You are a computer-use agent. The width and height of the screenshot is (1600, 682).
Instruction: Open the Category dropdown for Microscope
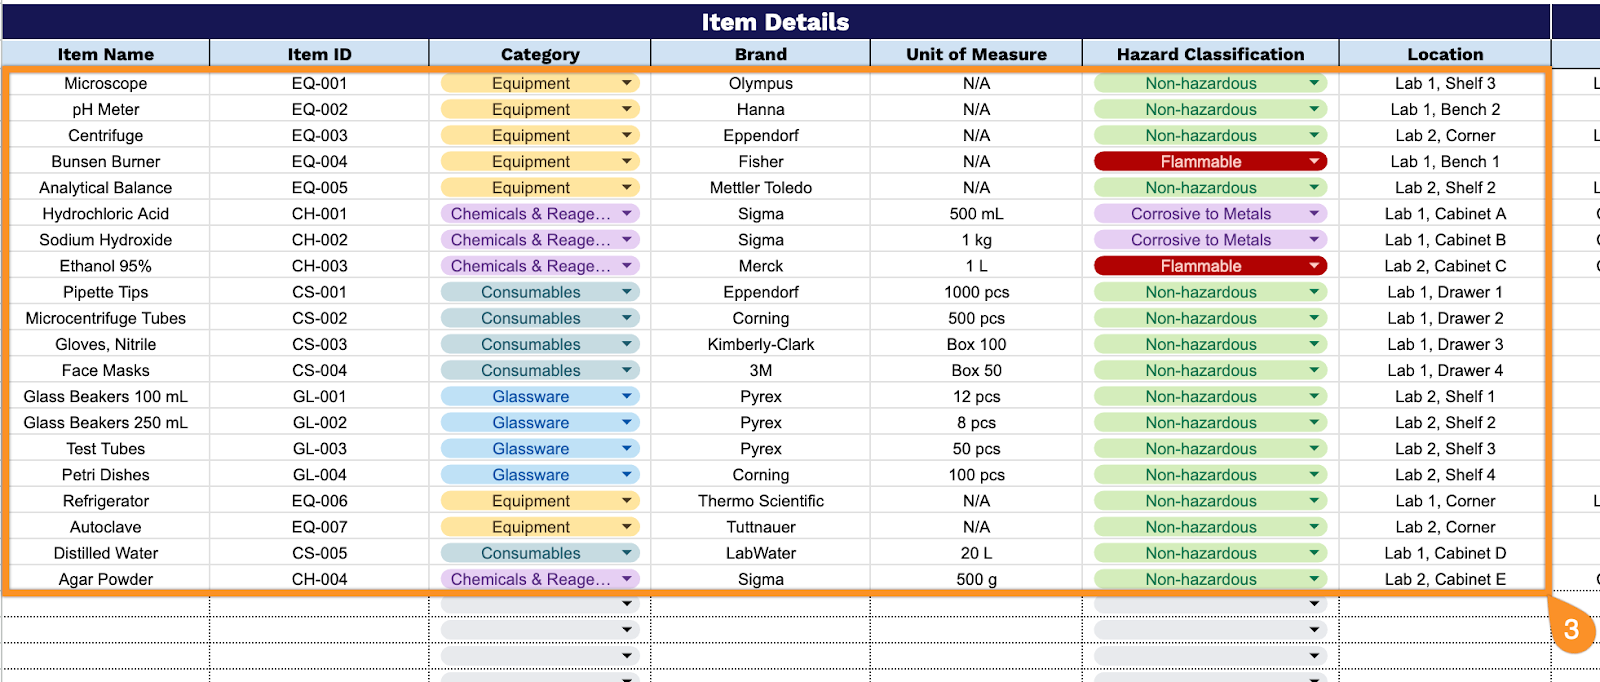pos(626,83)
